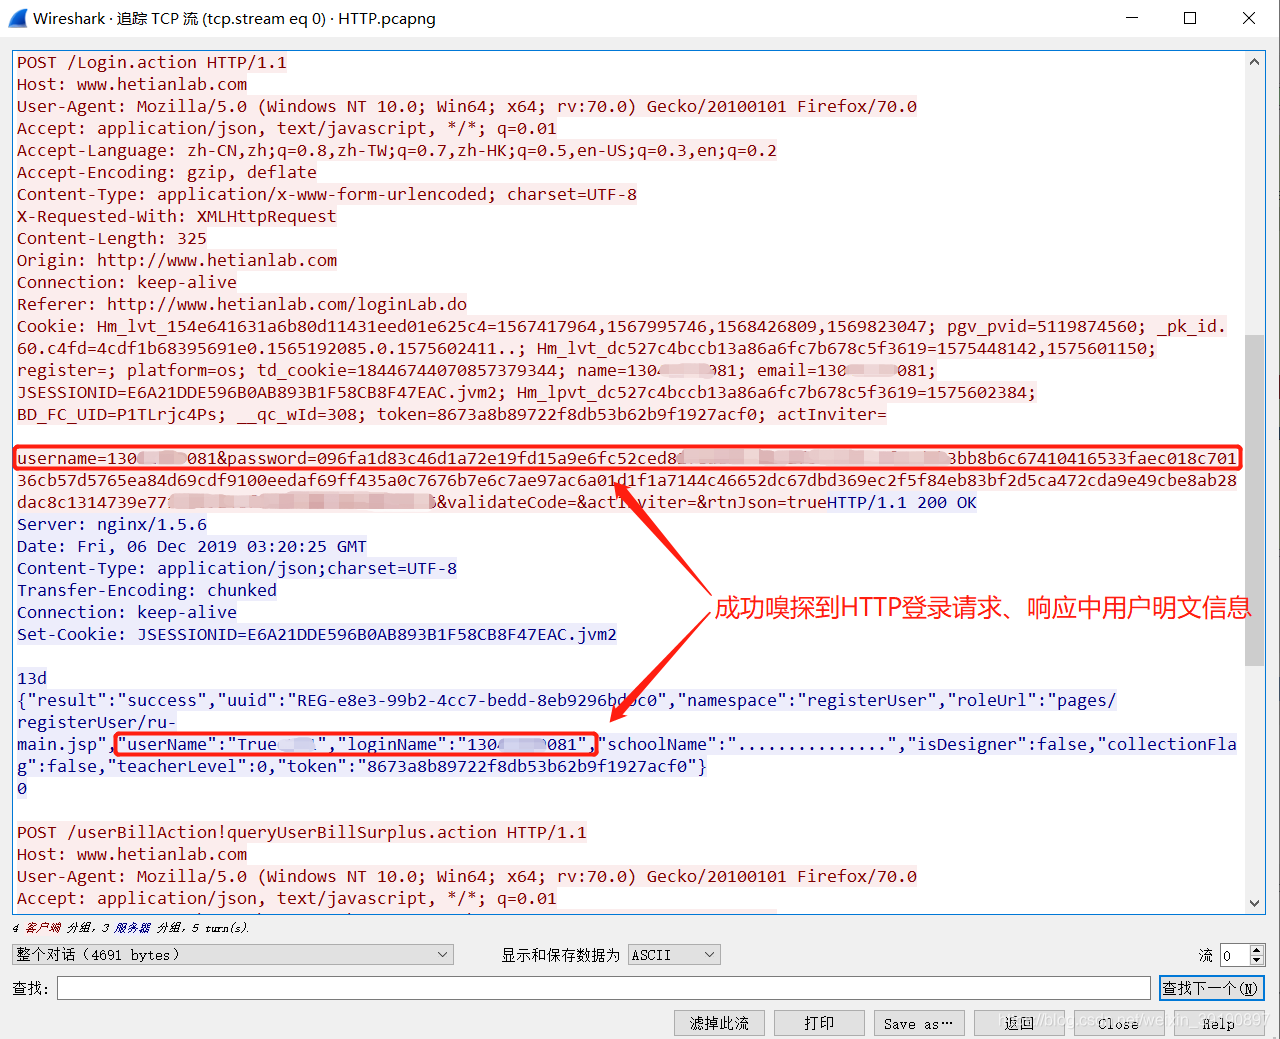Click the 'Set-Cookie: JSESSIONID' response line
The height and width of the screenshot is (1039, 1280).
coord(317,634)
